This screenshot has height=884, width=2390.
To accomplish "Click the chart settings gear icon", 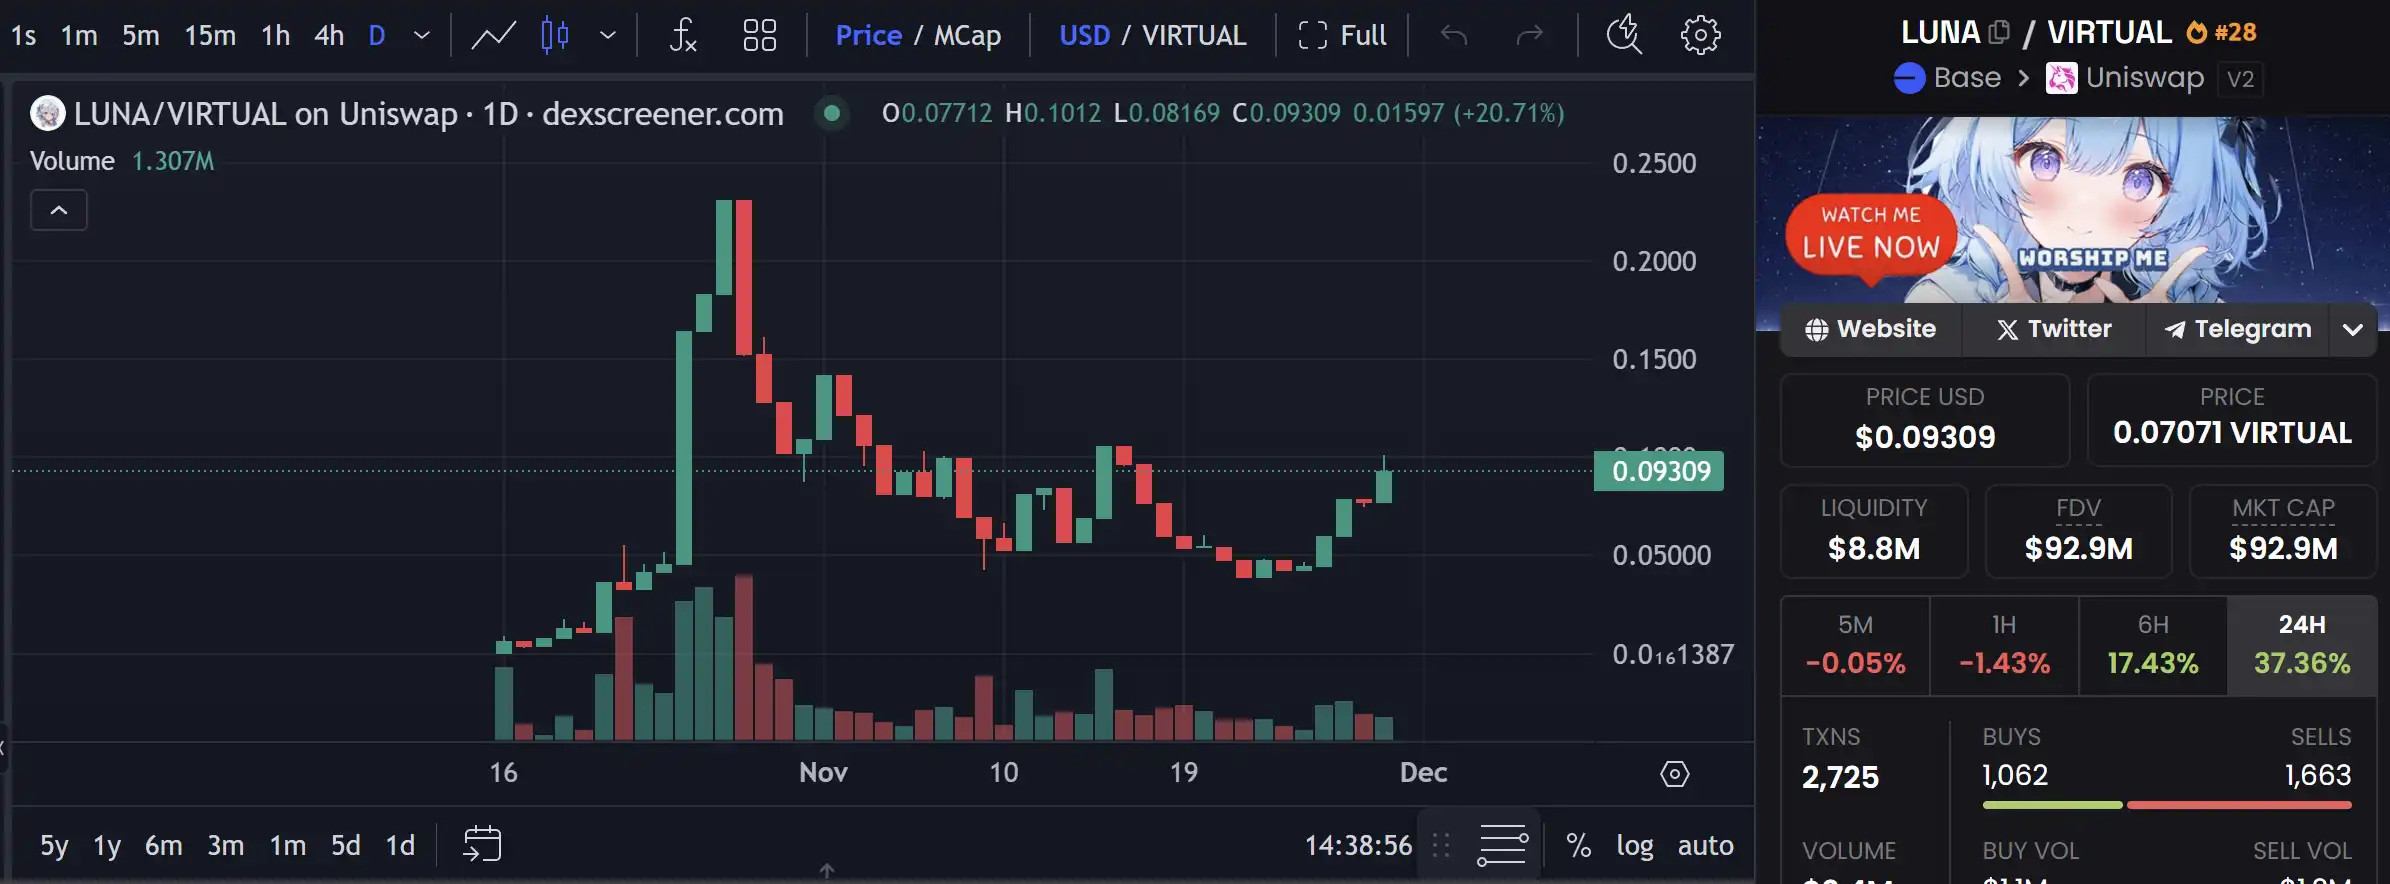I will [1700, 36].
